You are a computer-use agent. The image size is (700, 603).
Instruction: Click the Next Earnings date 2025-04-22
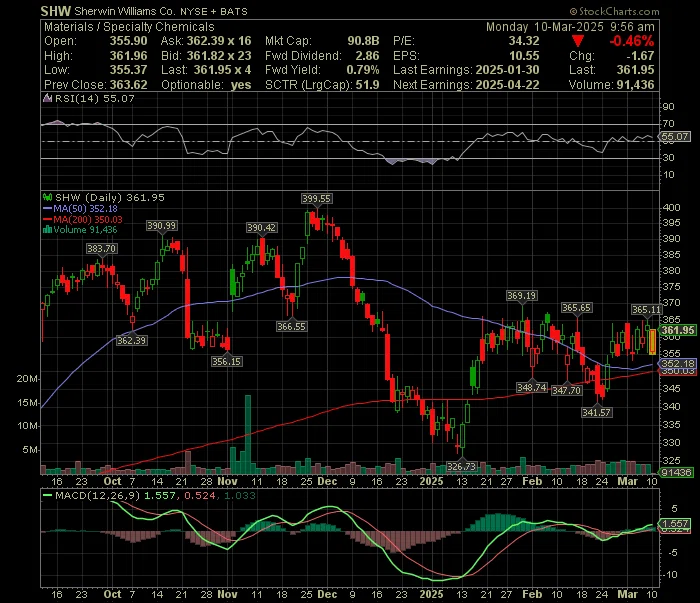point(508,85)
